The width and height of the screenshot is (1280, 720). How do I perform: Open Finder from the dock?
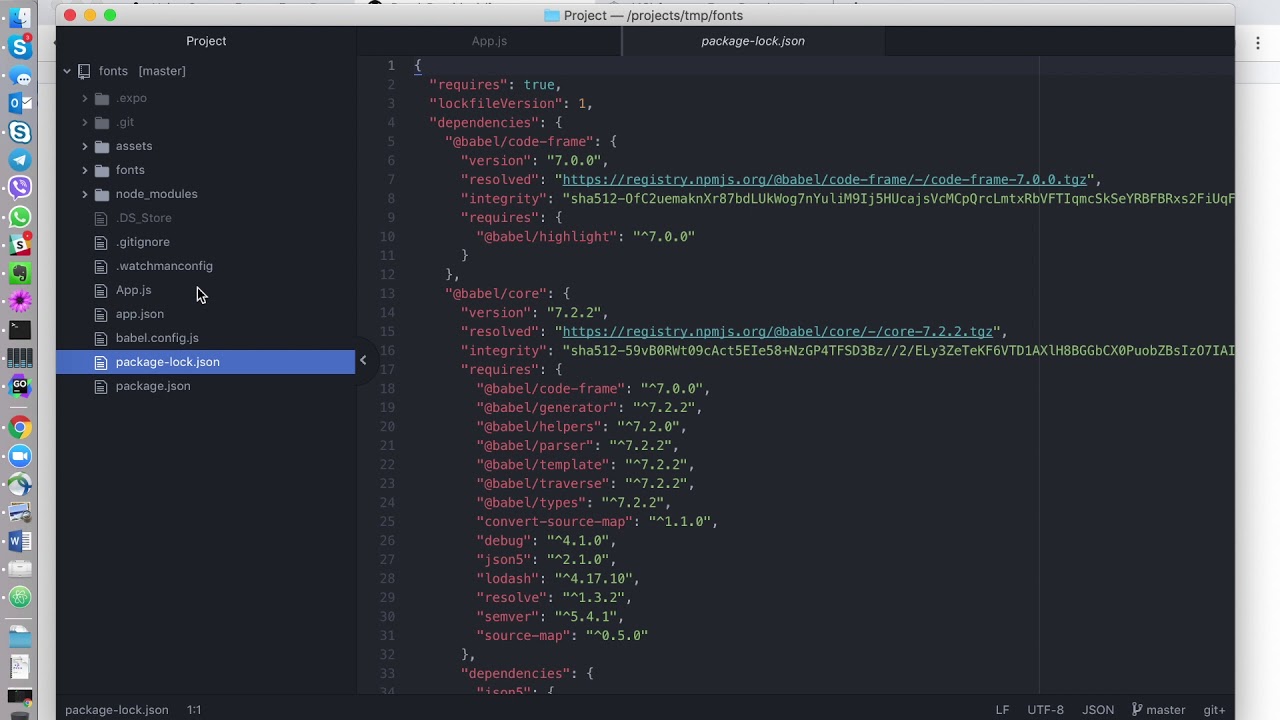[x=19, y=19]
